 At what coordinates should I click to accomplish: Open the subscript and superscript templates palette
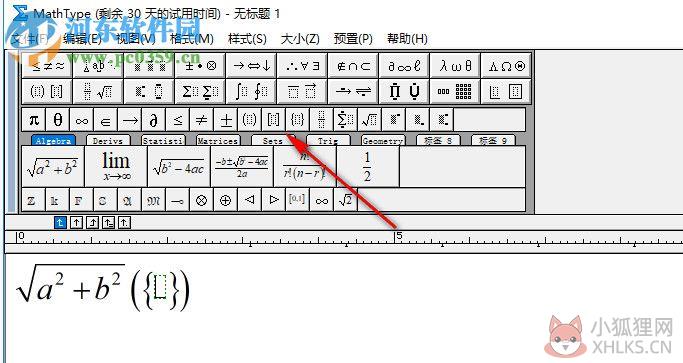pos(149,92)
